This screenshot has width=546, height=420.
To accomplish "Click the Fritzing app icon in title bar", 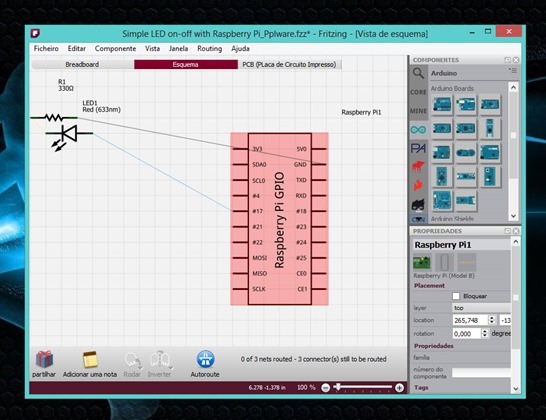I will pos(35,33).
